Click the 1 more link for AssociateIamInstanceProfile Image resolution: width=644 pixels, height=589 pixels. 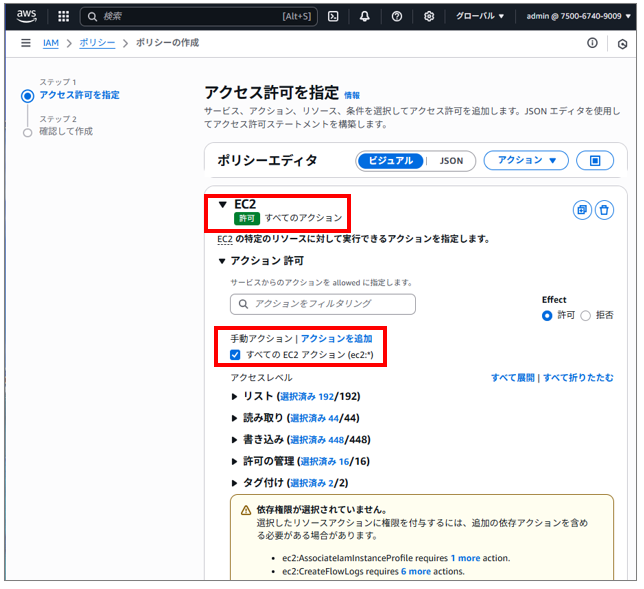pyautogui.click(x=465, y=558)
